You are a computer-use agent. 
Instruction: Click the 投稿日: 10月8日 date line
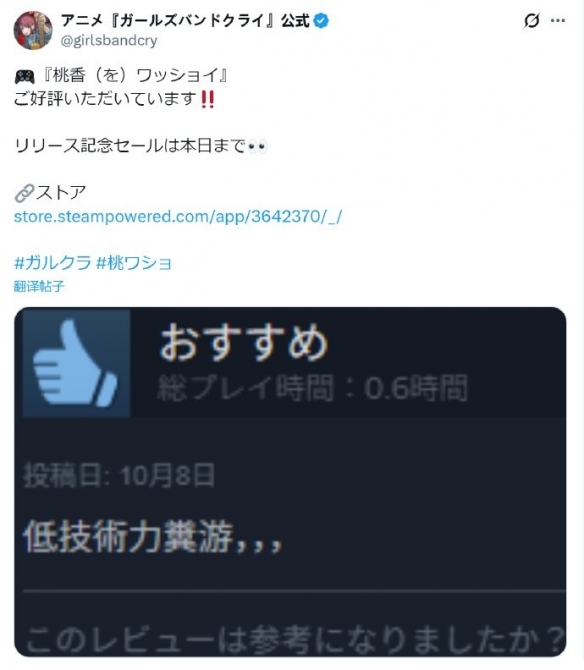click(x=119, y=476)
